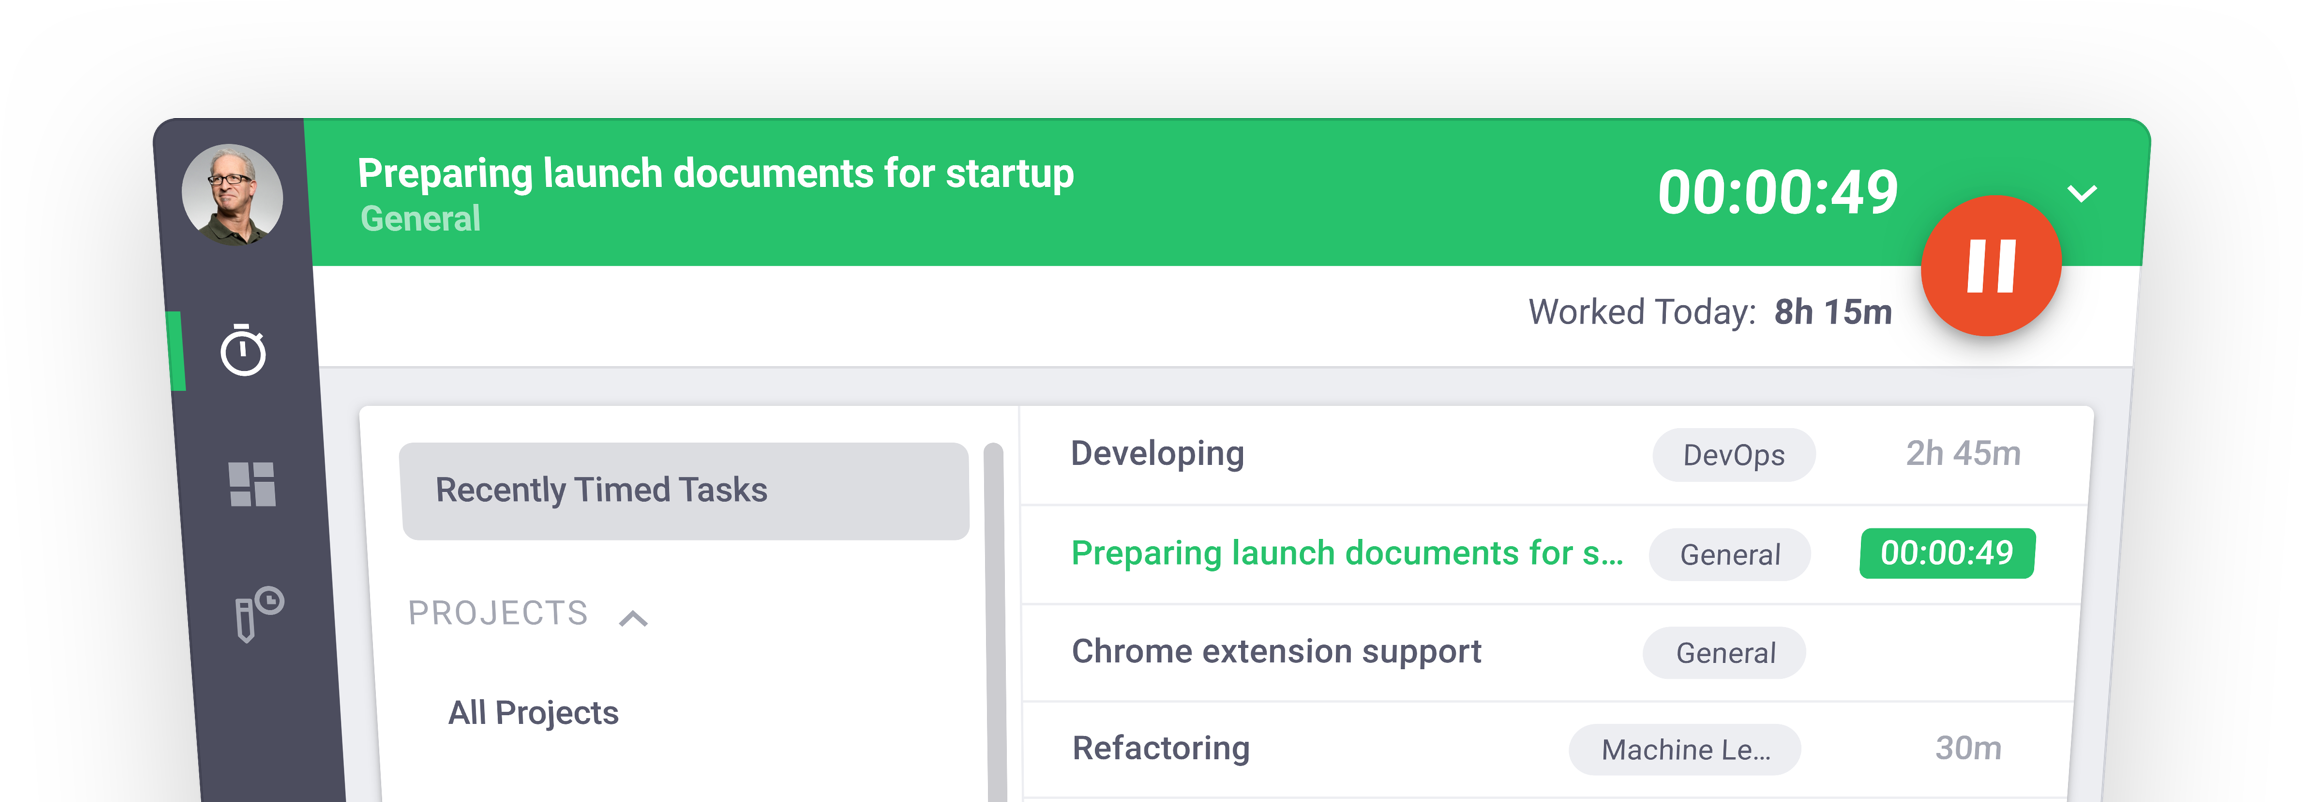This screenshot has width=2304, height=802.
Task: Expand the header chevron dropdown arrow
Action: (x=2082, y=193)
